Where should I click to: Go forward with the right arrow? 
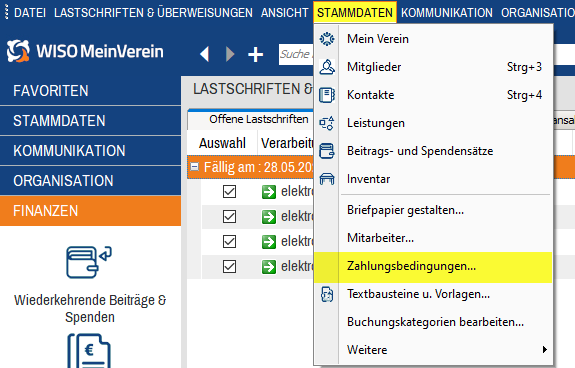click(230, 54)
